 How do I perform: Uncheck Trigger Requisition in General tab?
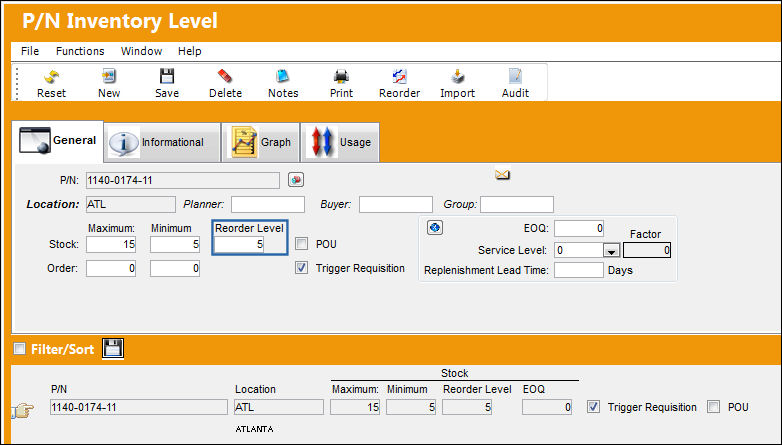301,268
